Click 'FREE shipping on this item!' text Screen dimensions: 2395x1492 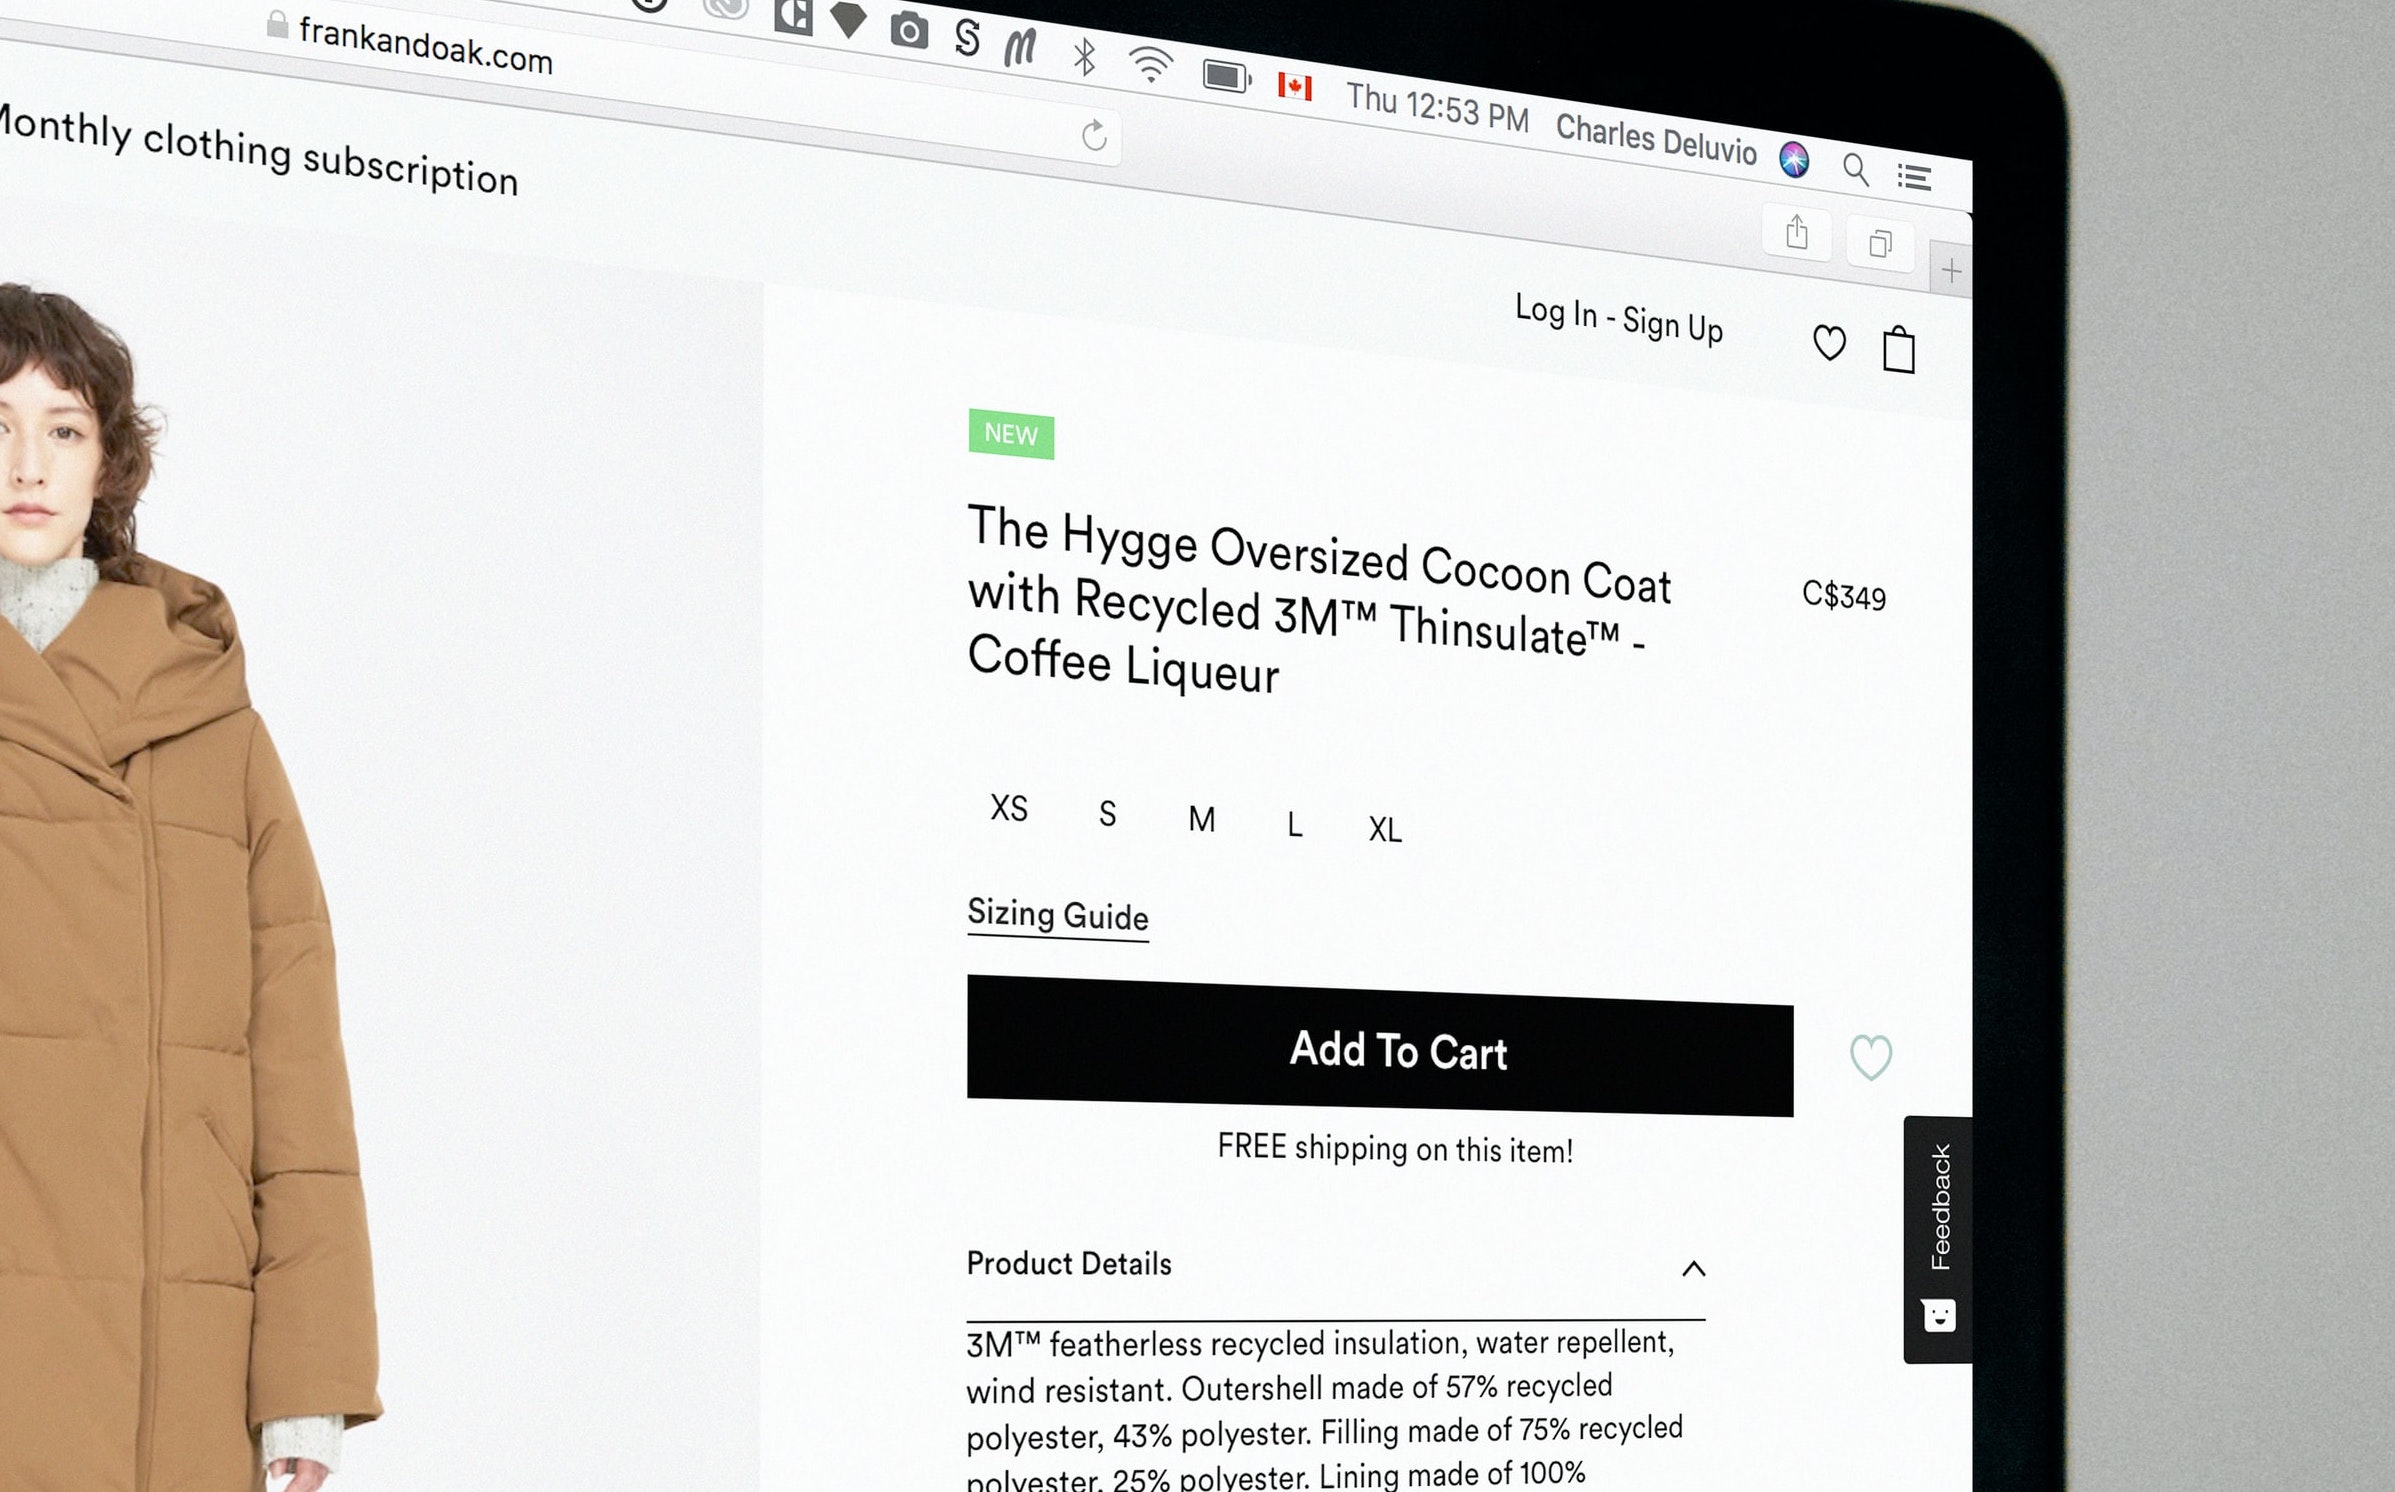[x=1395, y=1148]
